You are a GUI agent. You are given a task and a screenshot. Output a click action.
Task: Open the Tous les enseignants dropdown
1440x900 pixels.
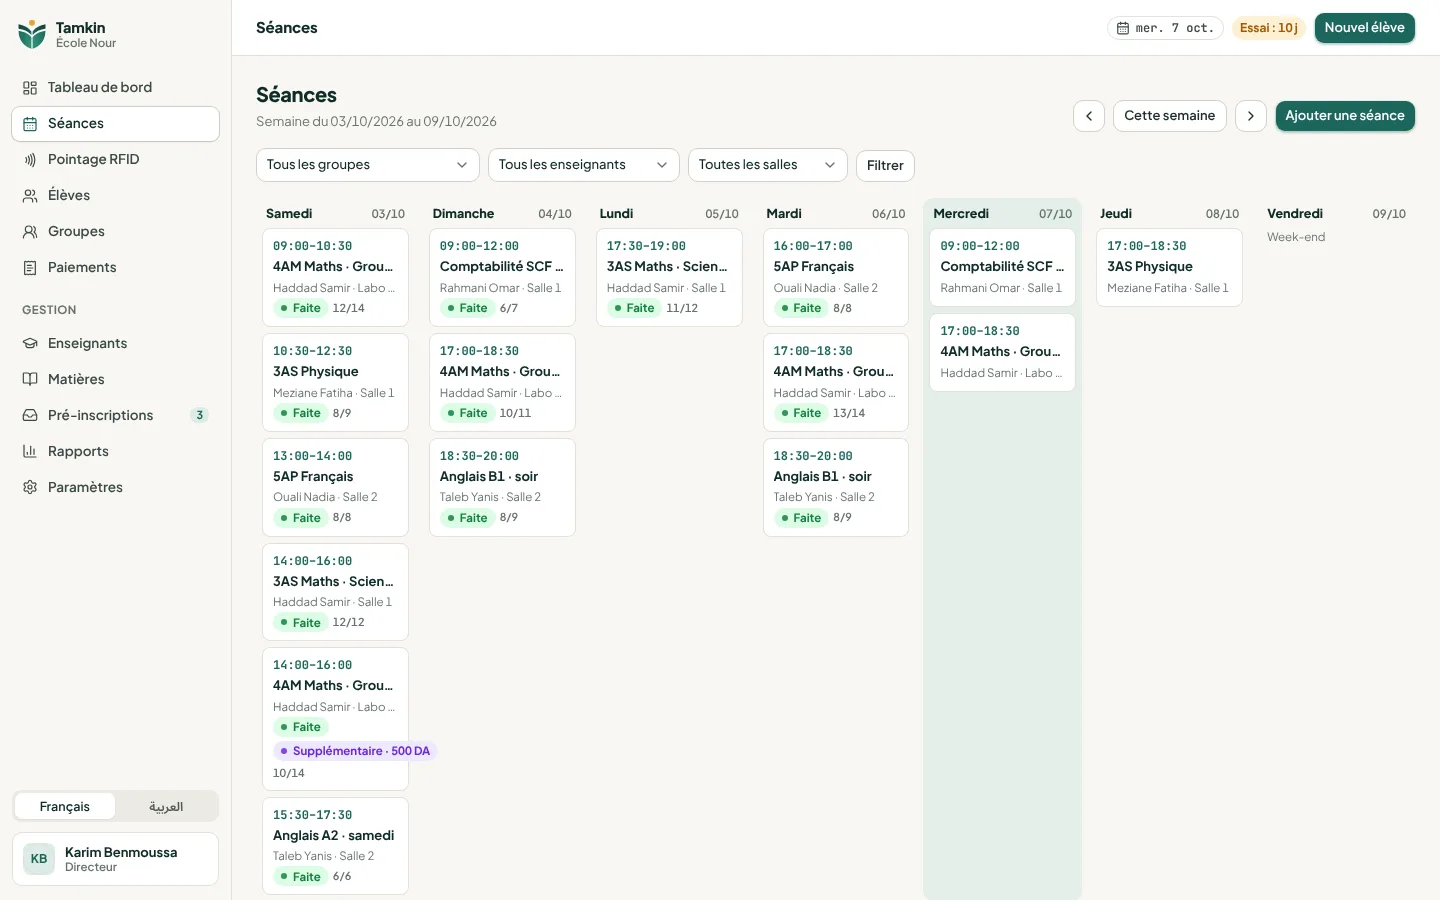pyautogui.click(x=584, y=165)
